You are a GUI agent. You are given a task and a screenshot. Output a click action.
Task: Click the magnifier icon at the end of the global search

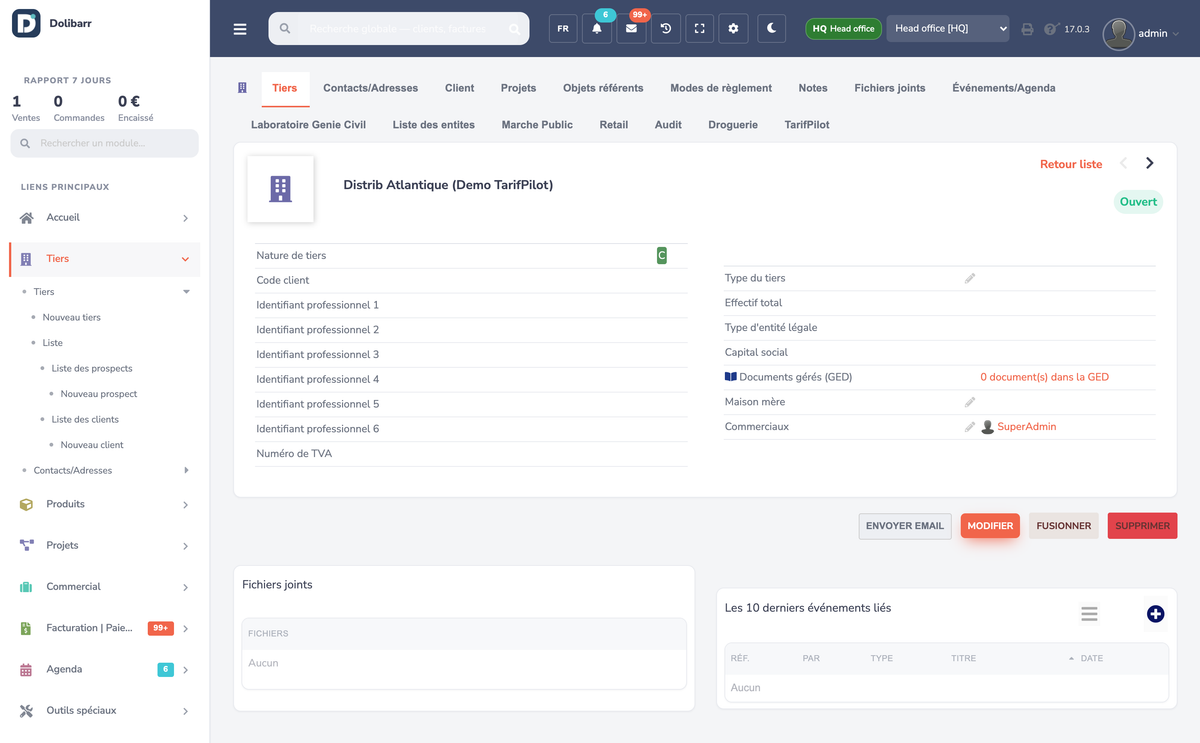point(515,29)
